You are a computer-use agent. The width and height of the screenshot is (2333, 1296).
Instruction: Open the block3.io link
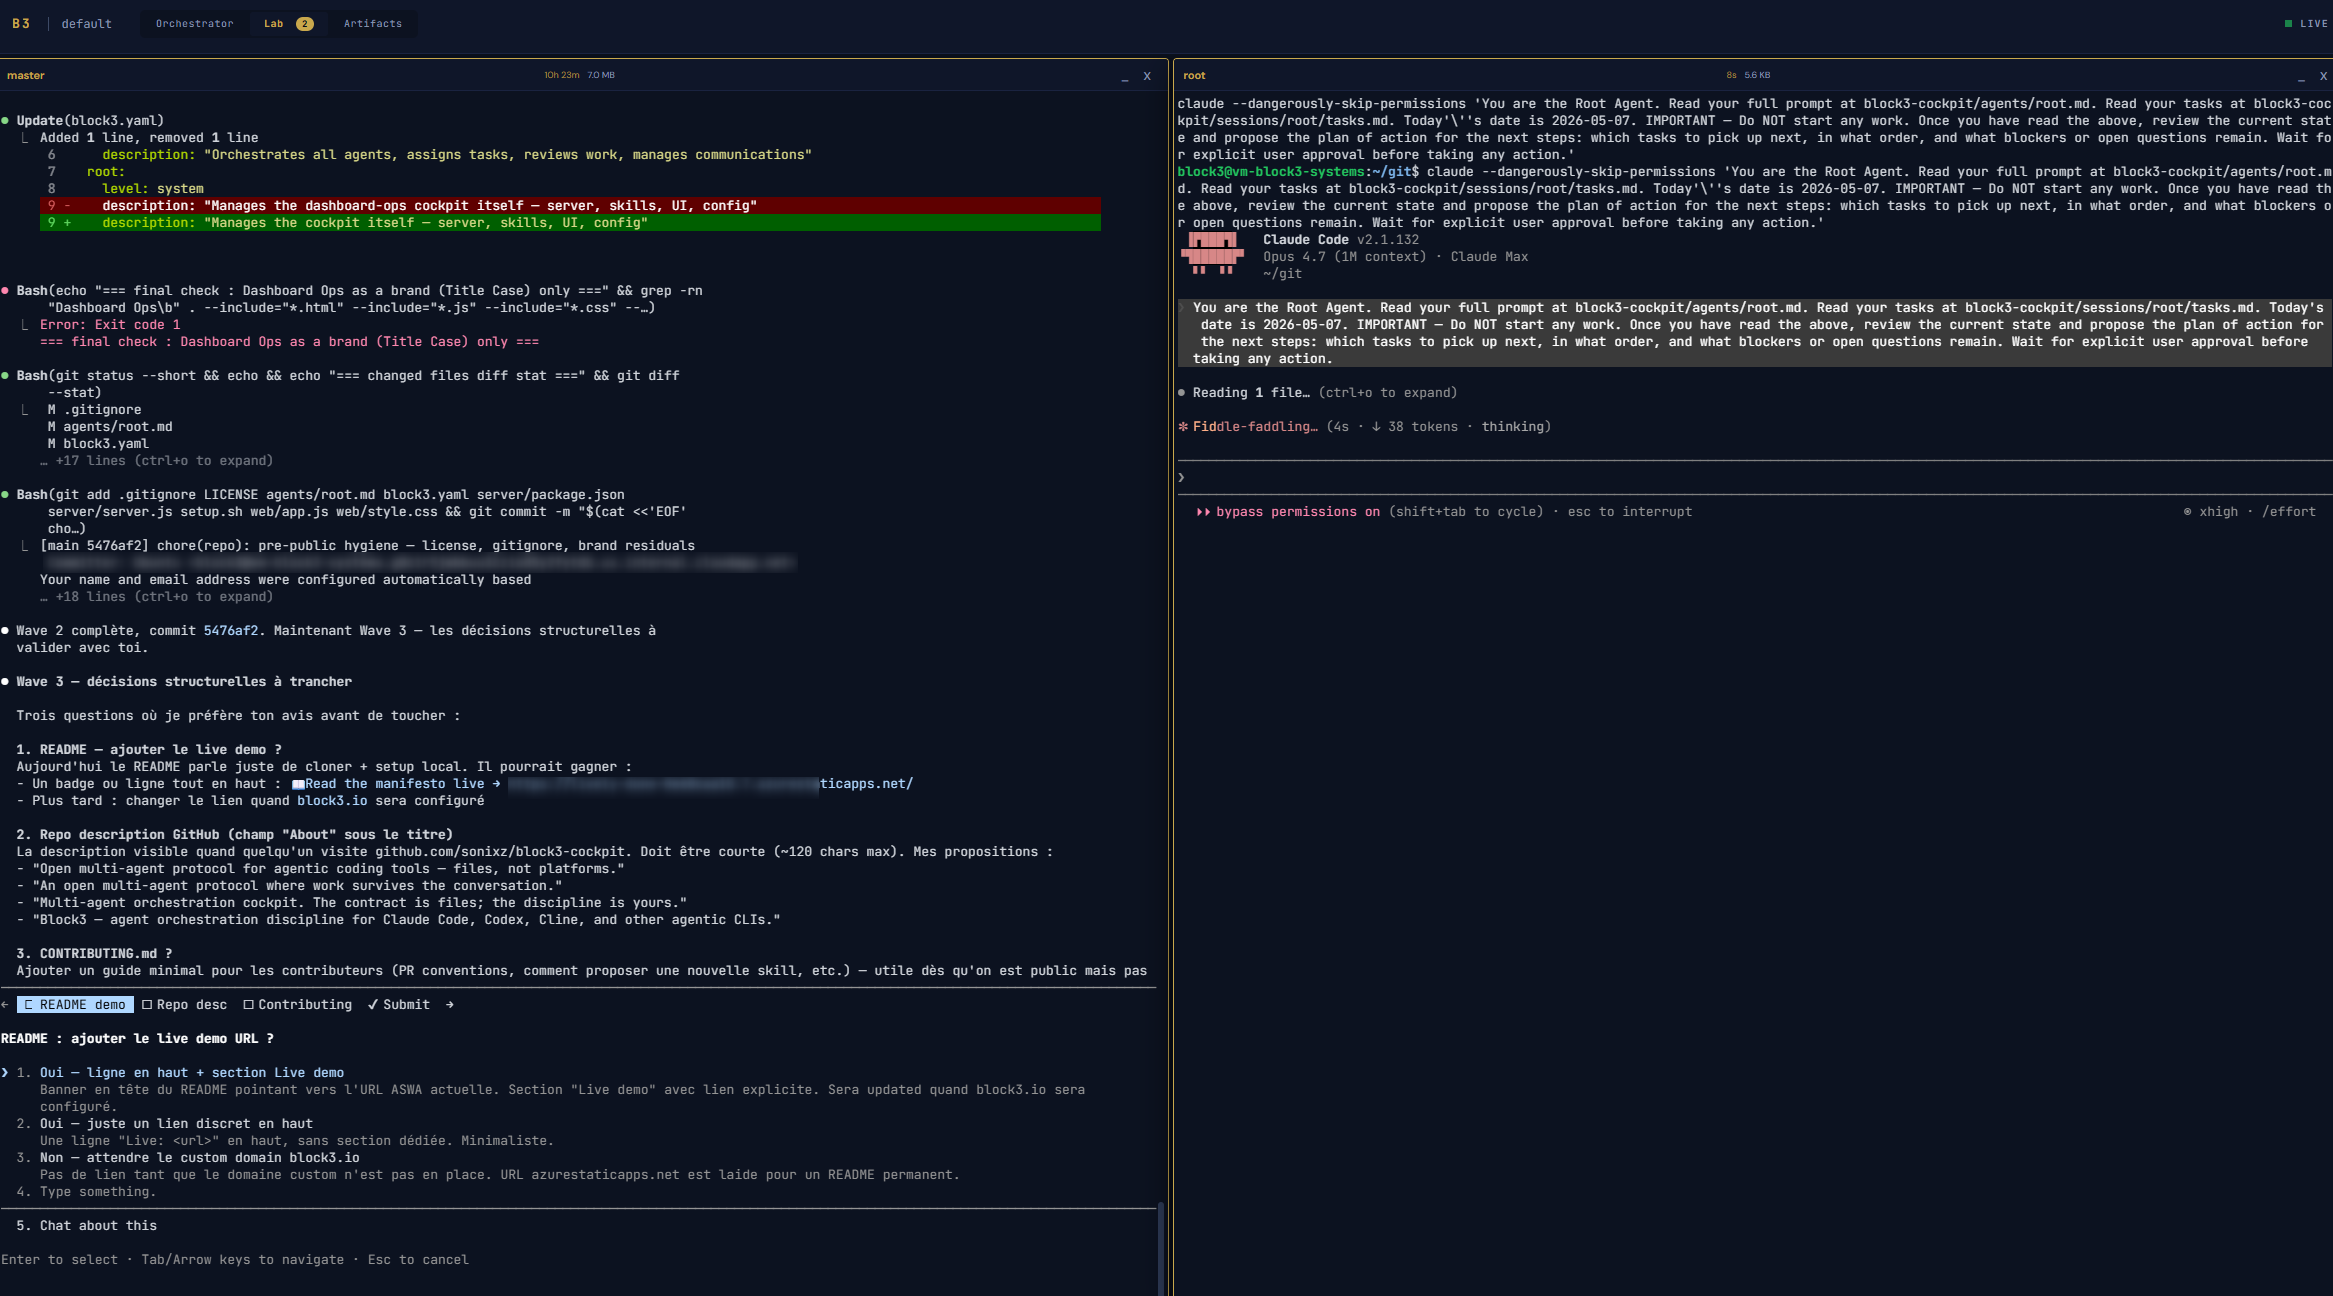[x=332, y=801]
